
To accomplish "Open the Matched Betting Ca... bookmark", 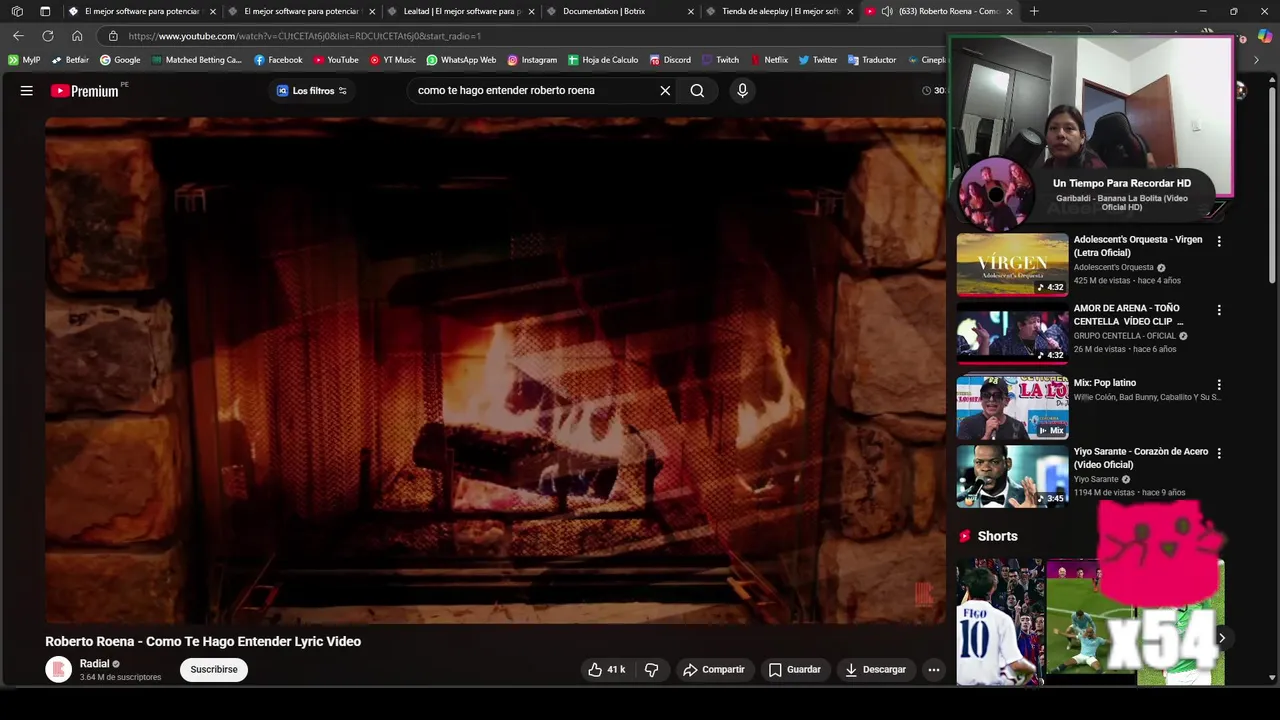I will pos(197,60).
